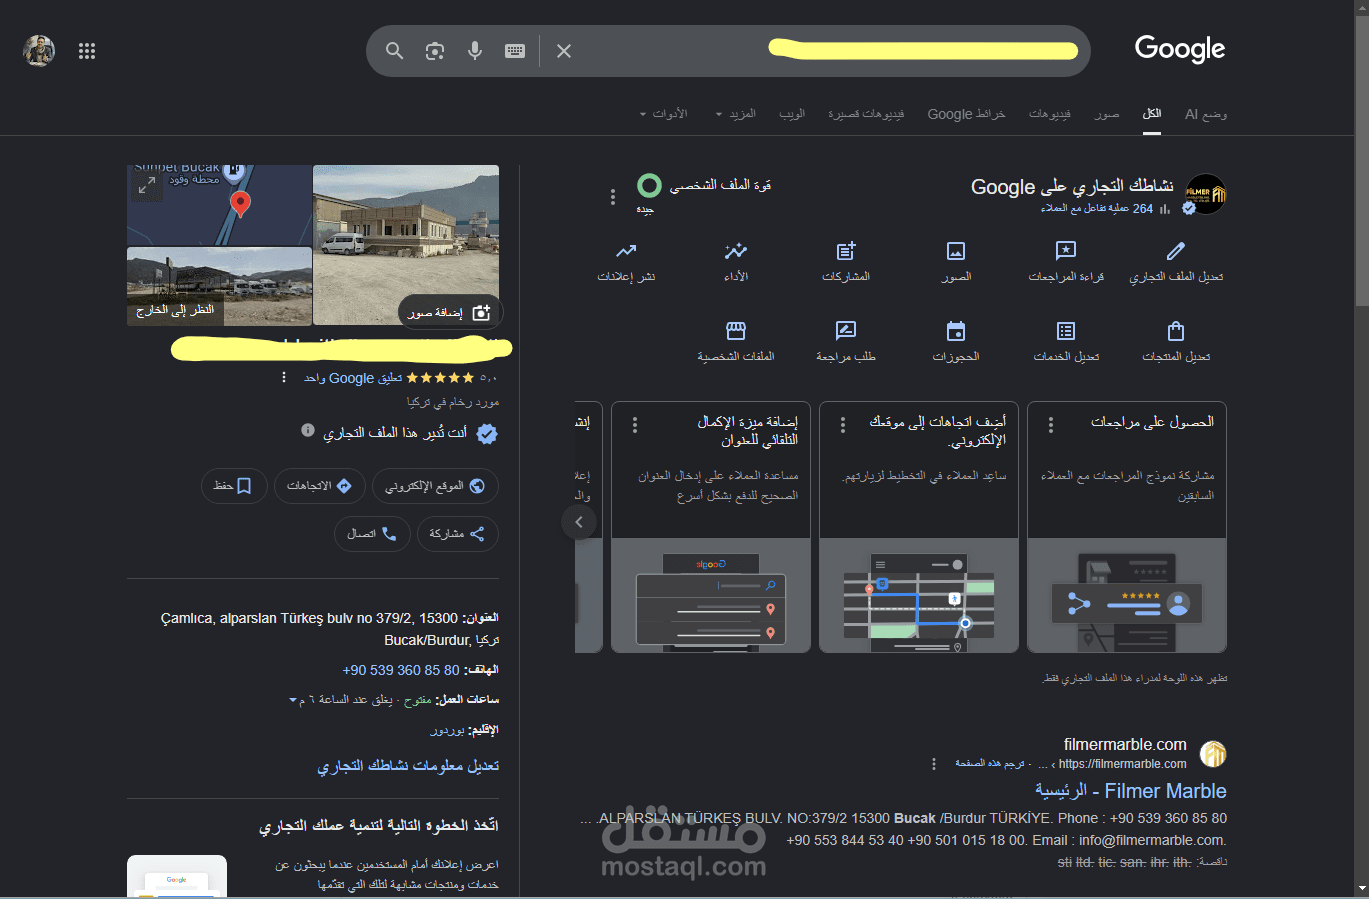Open the تعليق Google واحد review link

pos(353,378)
